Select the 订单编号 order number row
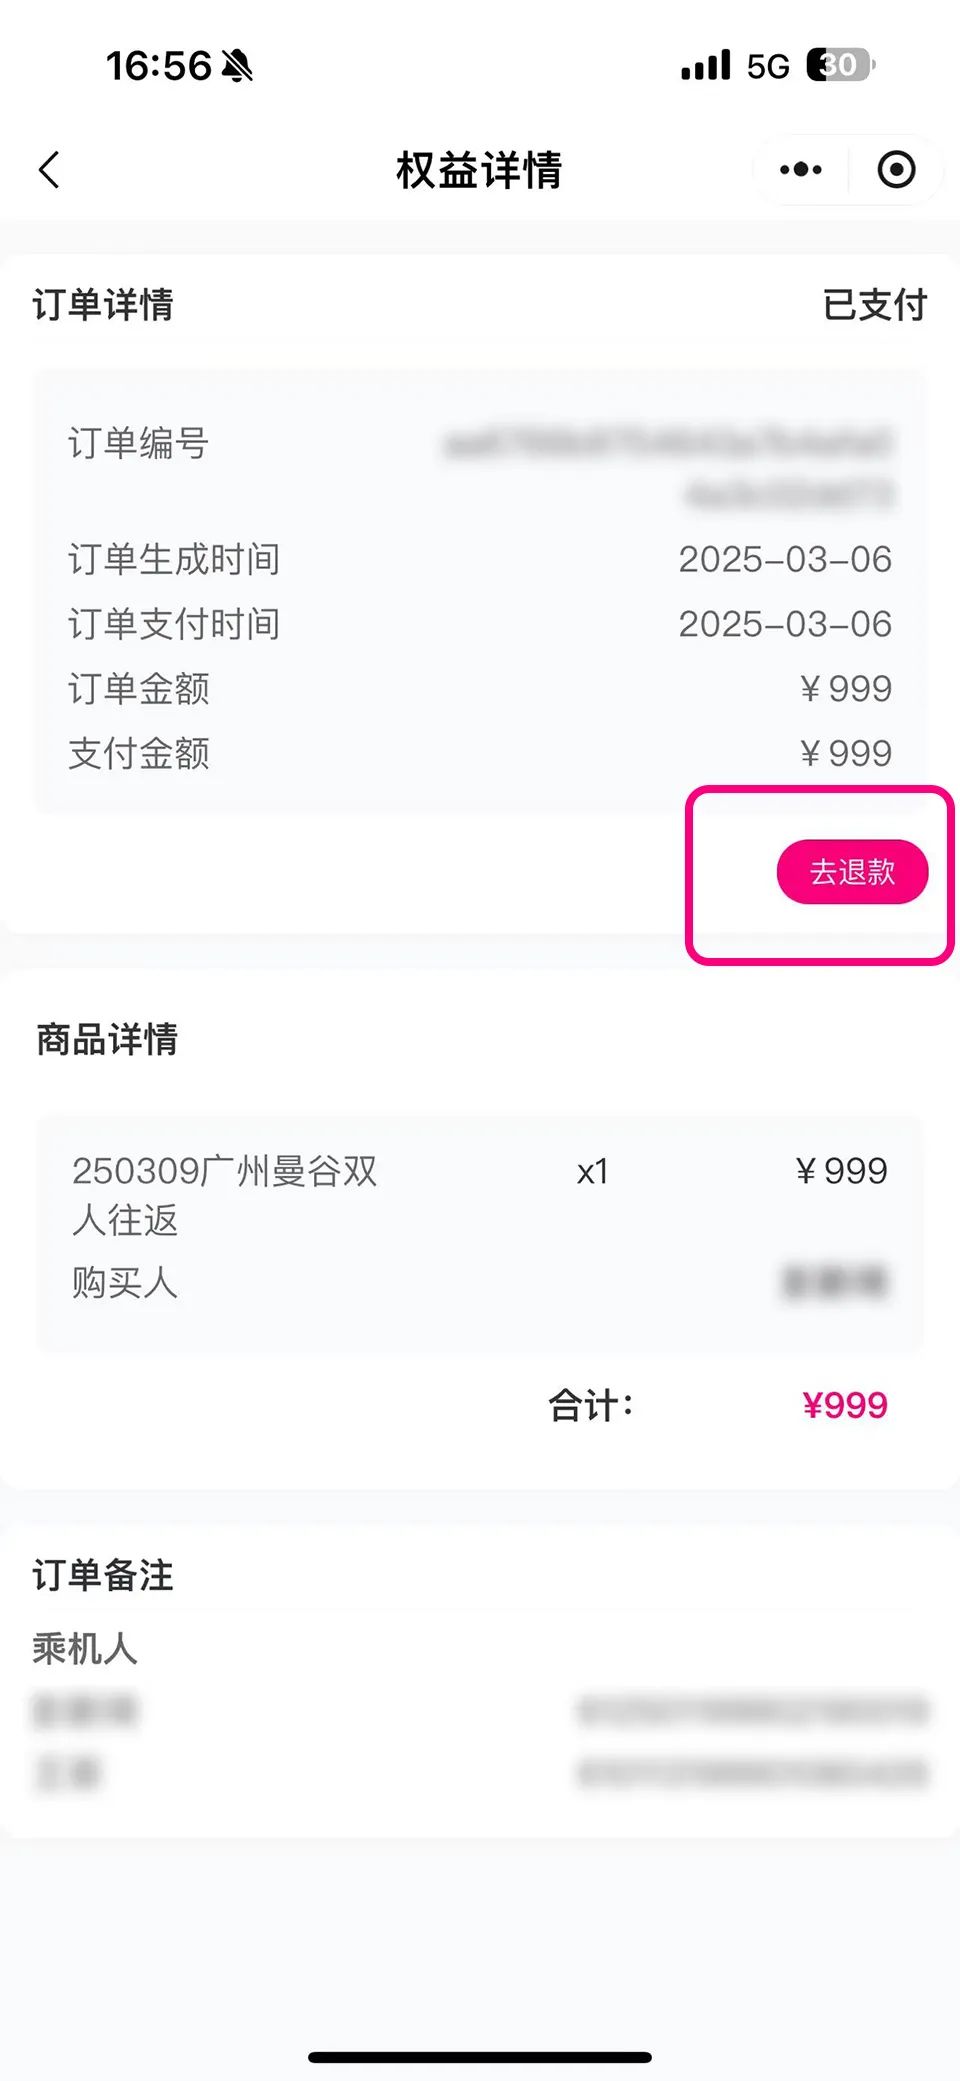Image resolution: width=960 pixels, height=2081 pixels. coord(480,465)
